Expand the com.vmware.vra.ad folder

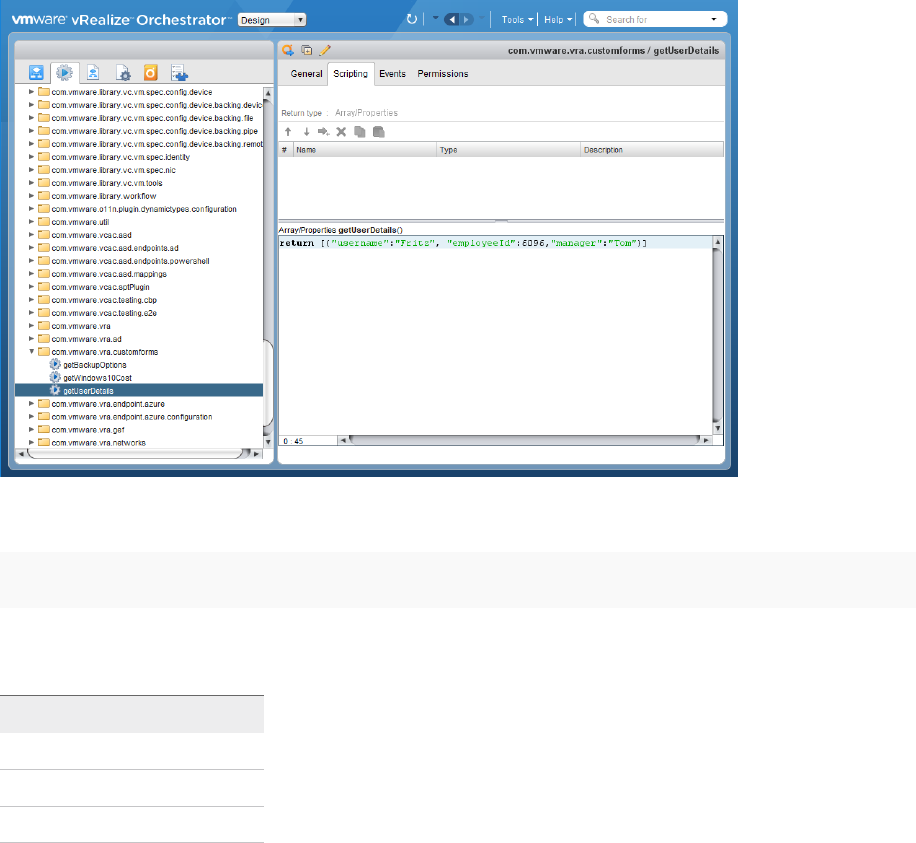(x=32, y=338)
